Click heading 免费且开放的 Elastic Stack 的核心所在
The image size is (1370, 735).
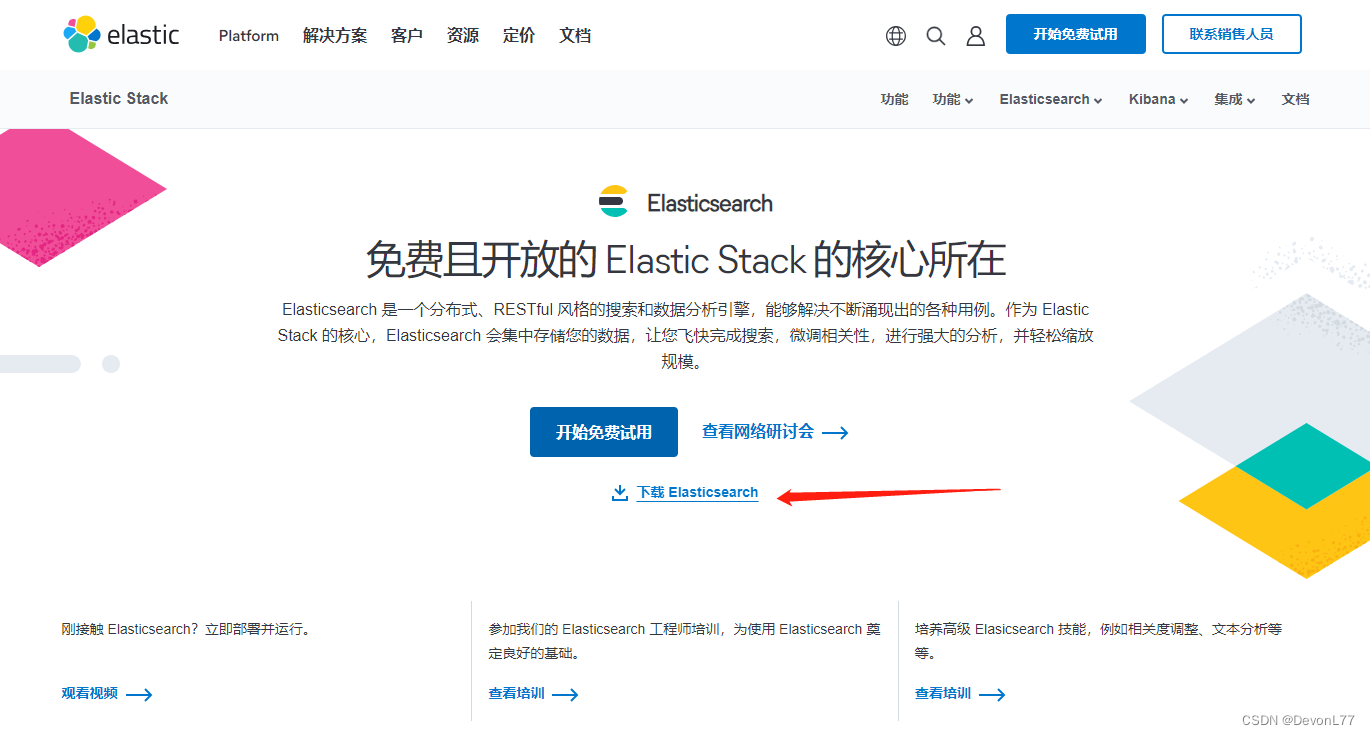(686, 260)
